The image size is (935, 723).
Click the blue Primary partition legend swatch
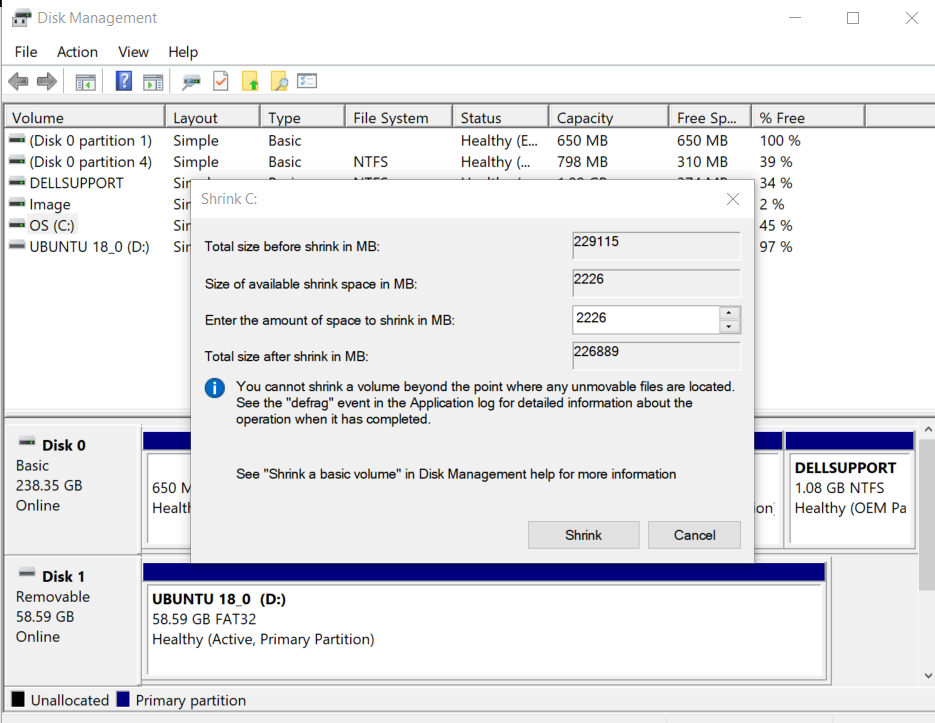click(123, 699)
